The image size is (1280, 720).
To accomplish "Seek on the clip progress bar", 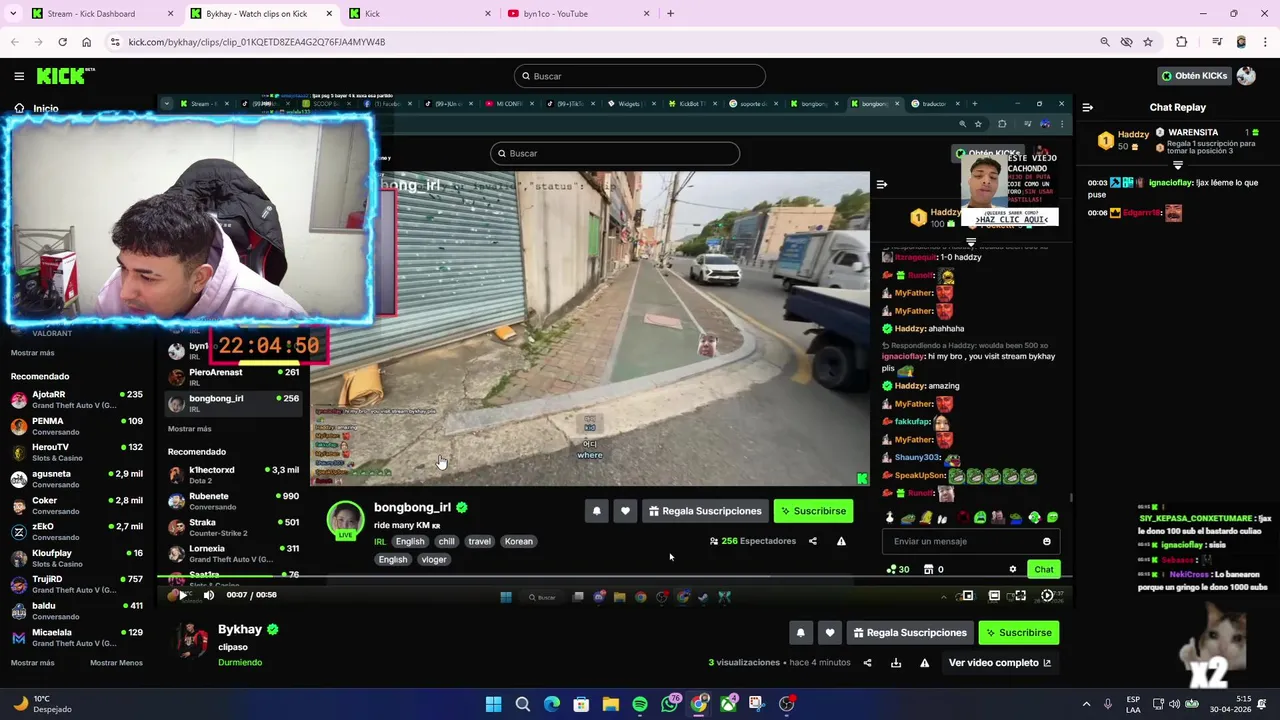I will (615, 577).
